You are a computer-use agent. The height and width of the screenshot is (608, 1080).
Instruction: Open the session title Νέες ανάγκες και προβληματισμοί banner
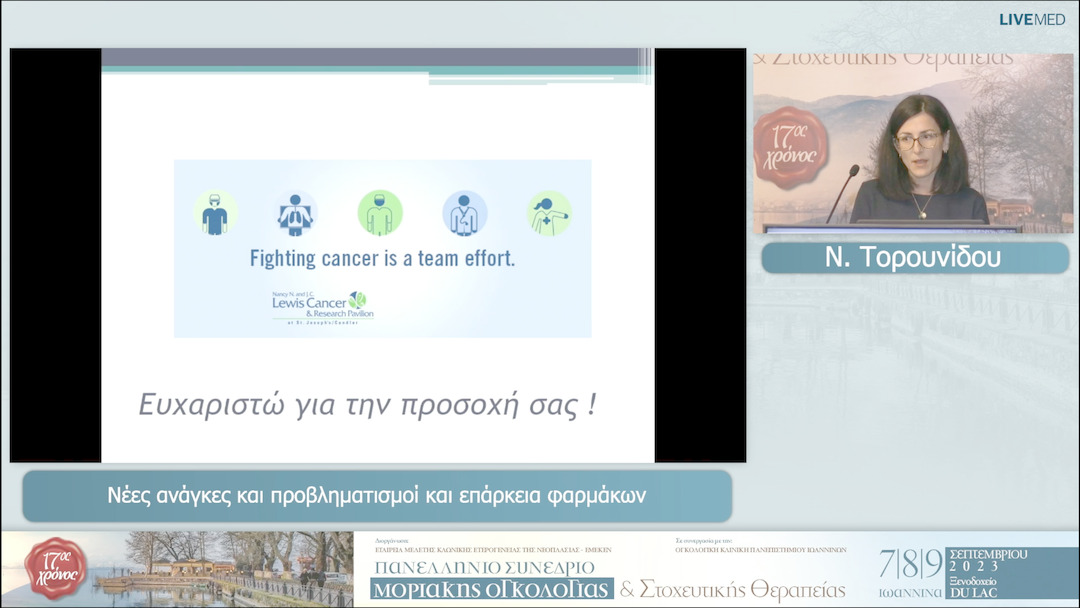(379, 493)
